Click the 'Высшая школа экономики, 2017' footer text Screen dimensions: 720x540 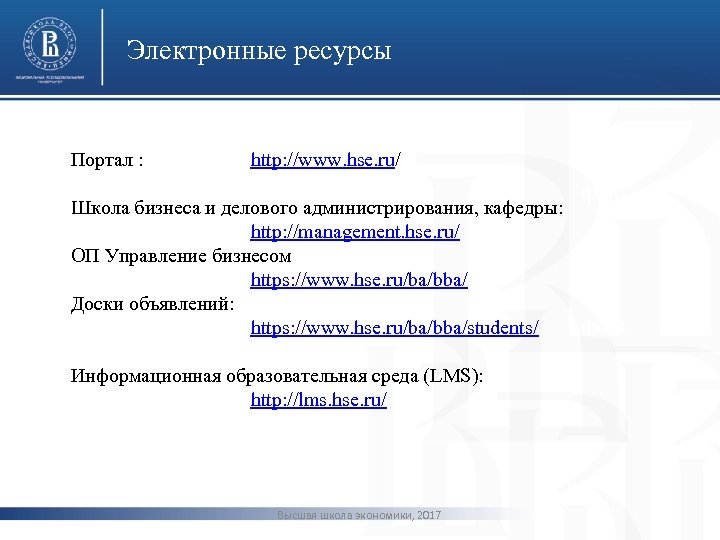pyautogui.click(x=359, y=515)
